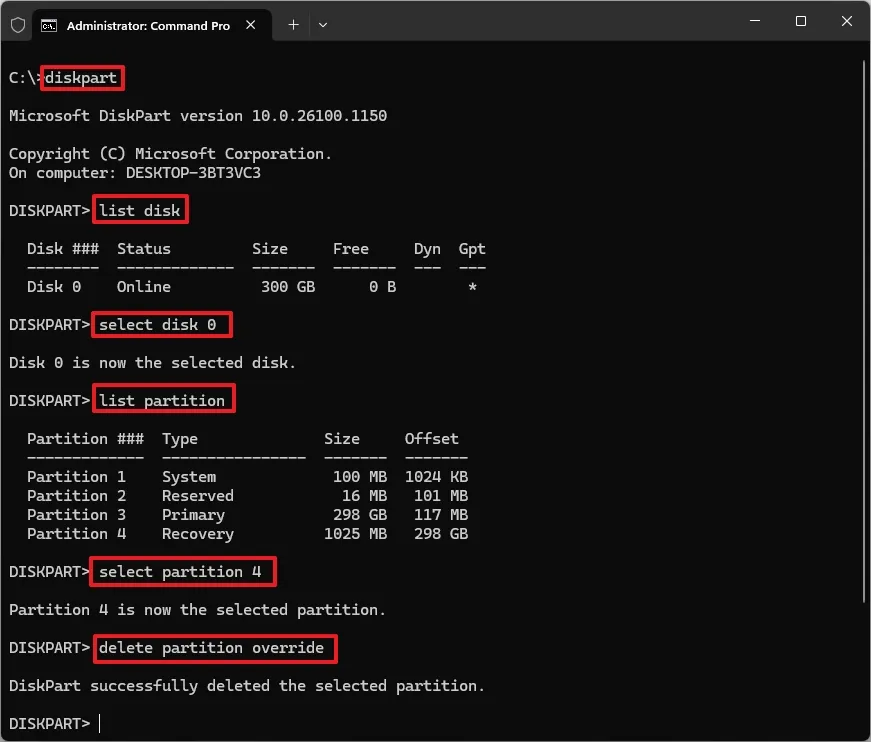This screenshot has height=742, width=871.
Task: Select the Administrator: Command Pro tab
Action: tap(150, 25)
